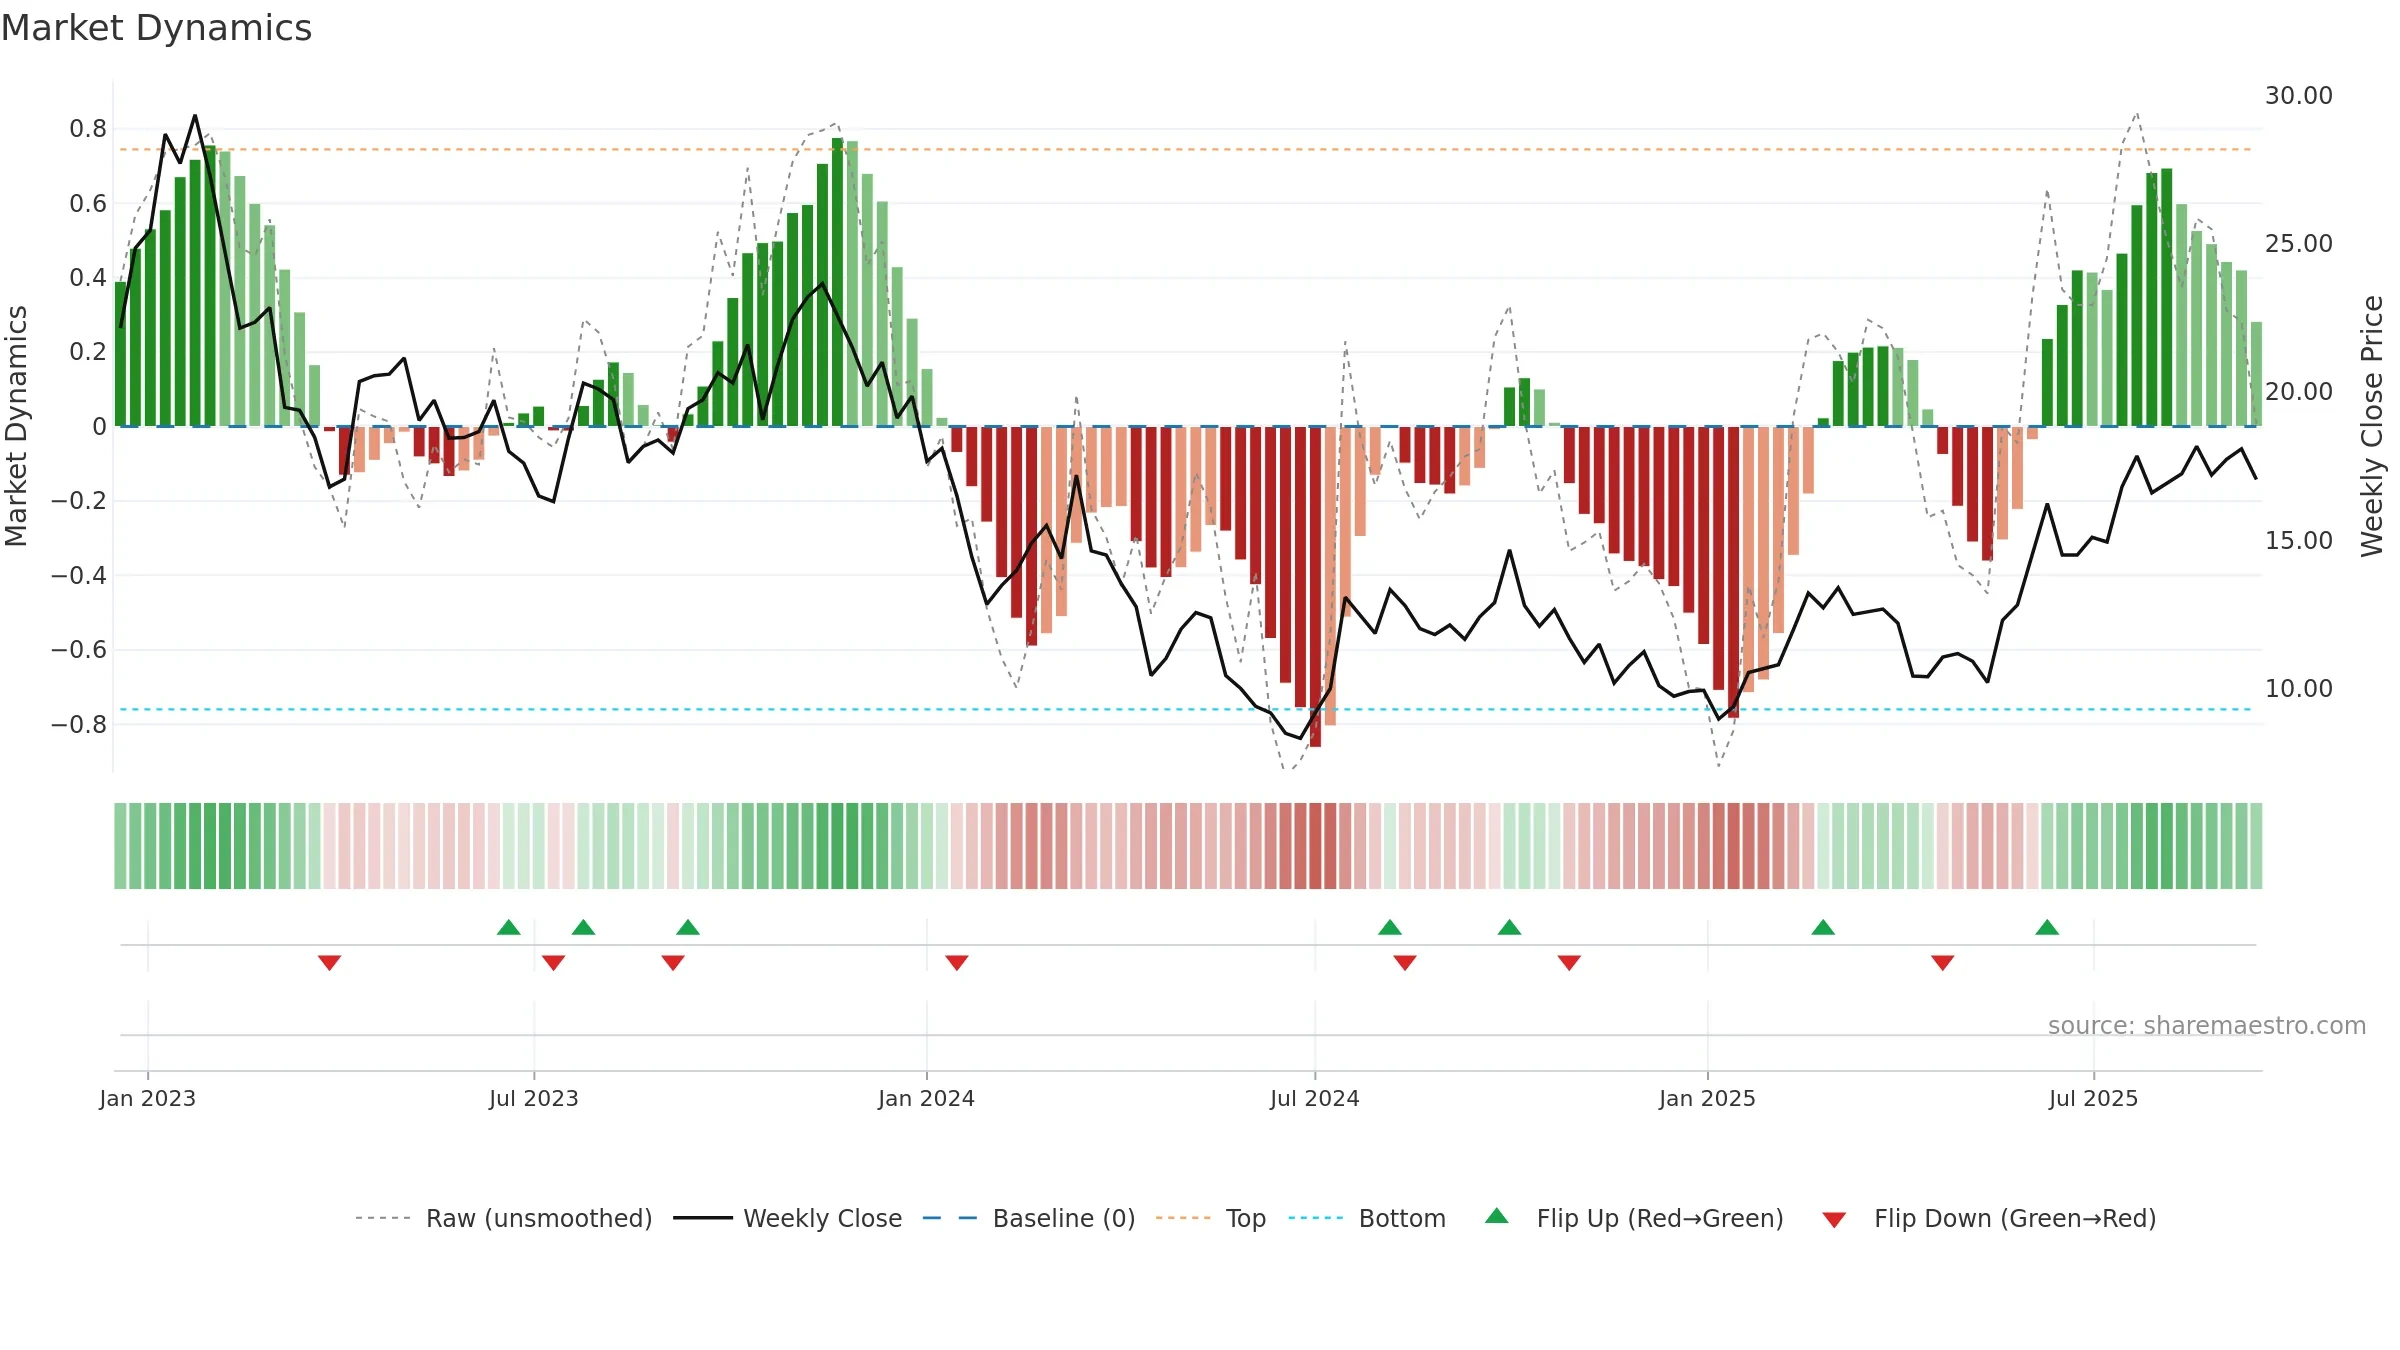This screenshot has width=2400, height=1350.
Task: Toggle the Flip Down (Green→Red) legend entry
Action: tap(1989, 1218)
